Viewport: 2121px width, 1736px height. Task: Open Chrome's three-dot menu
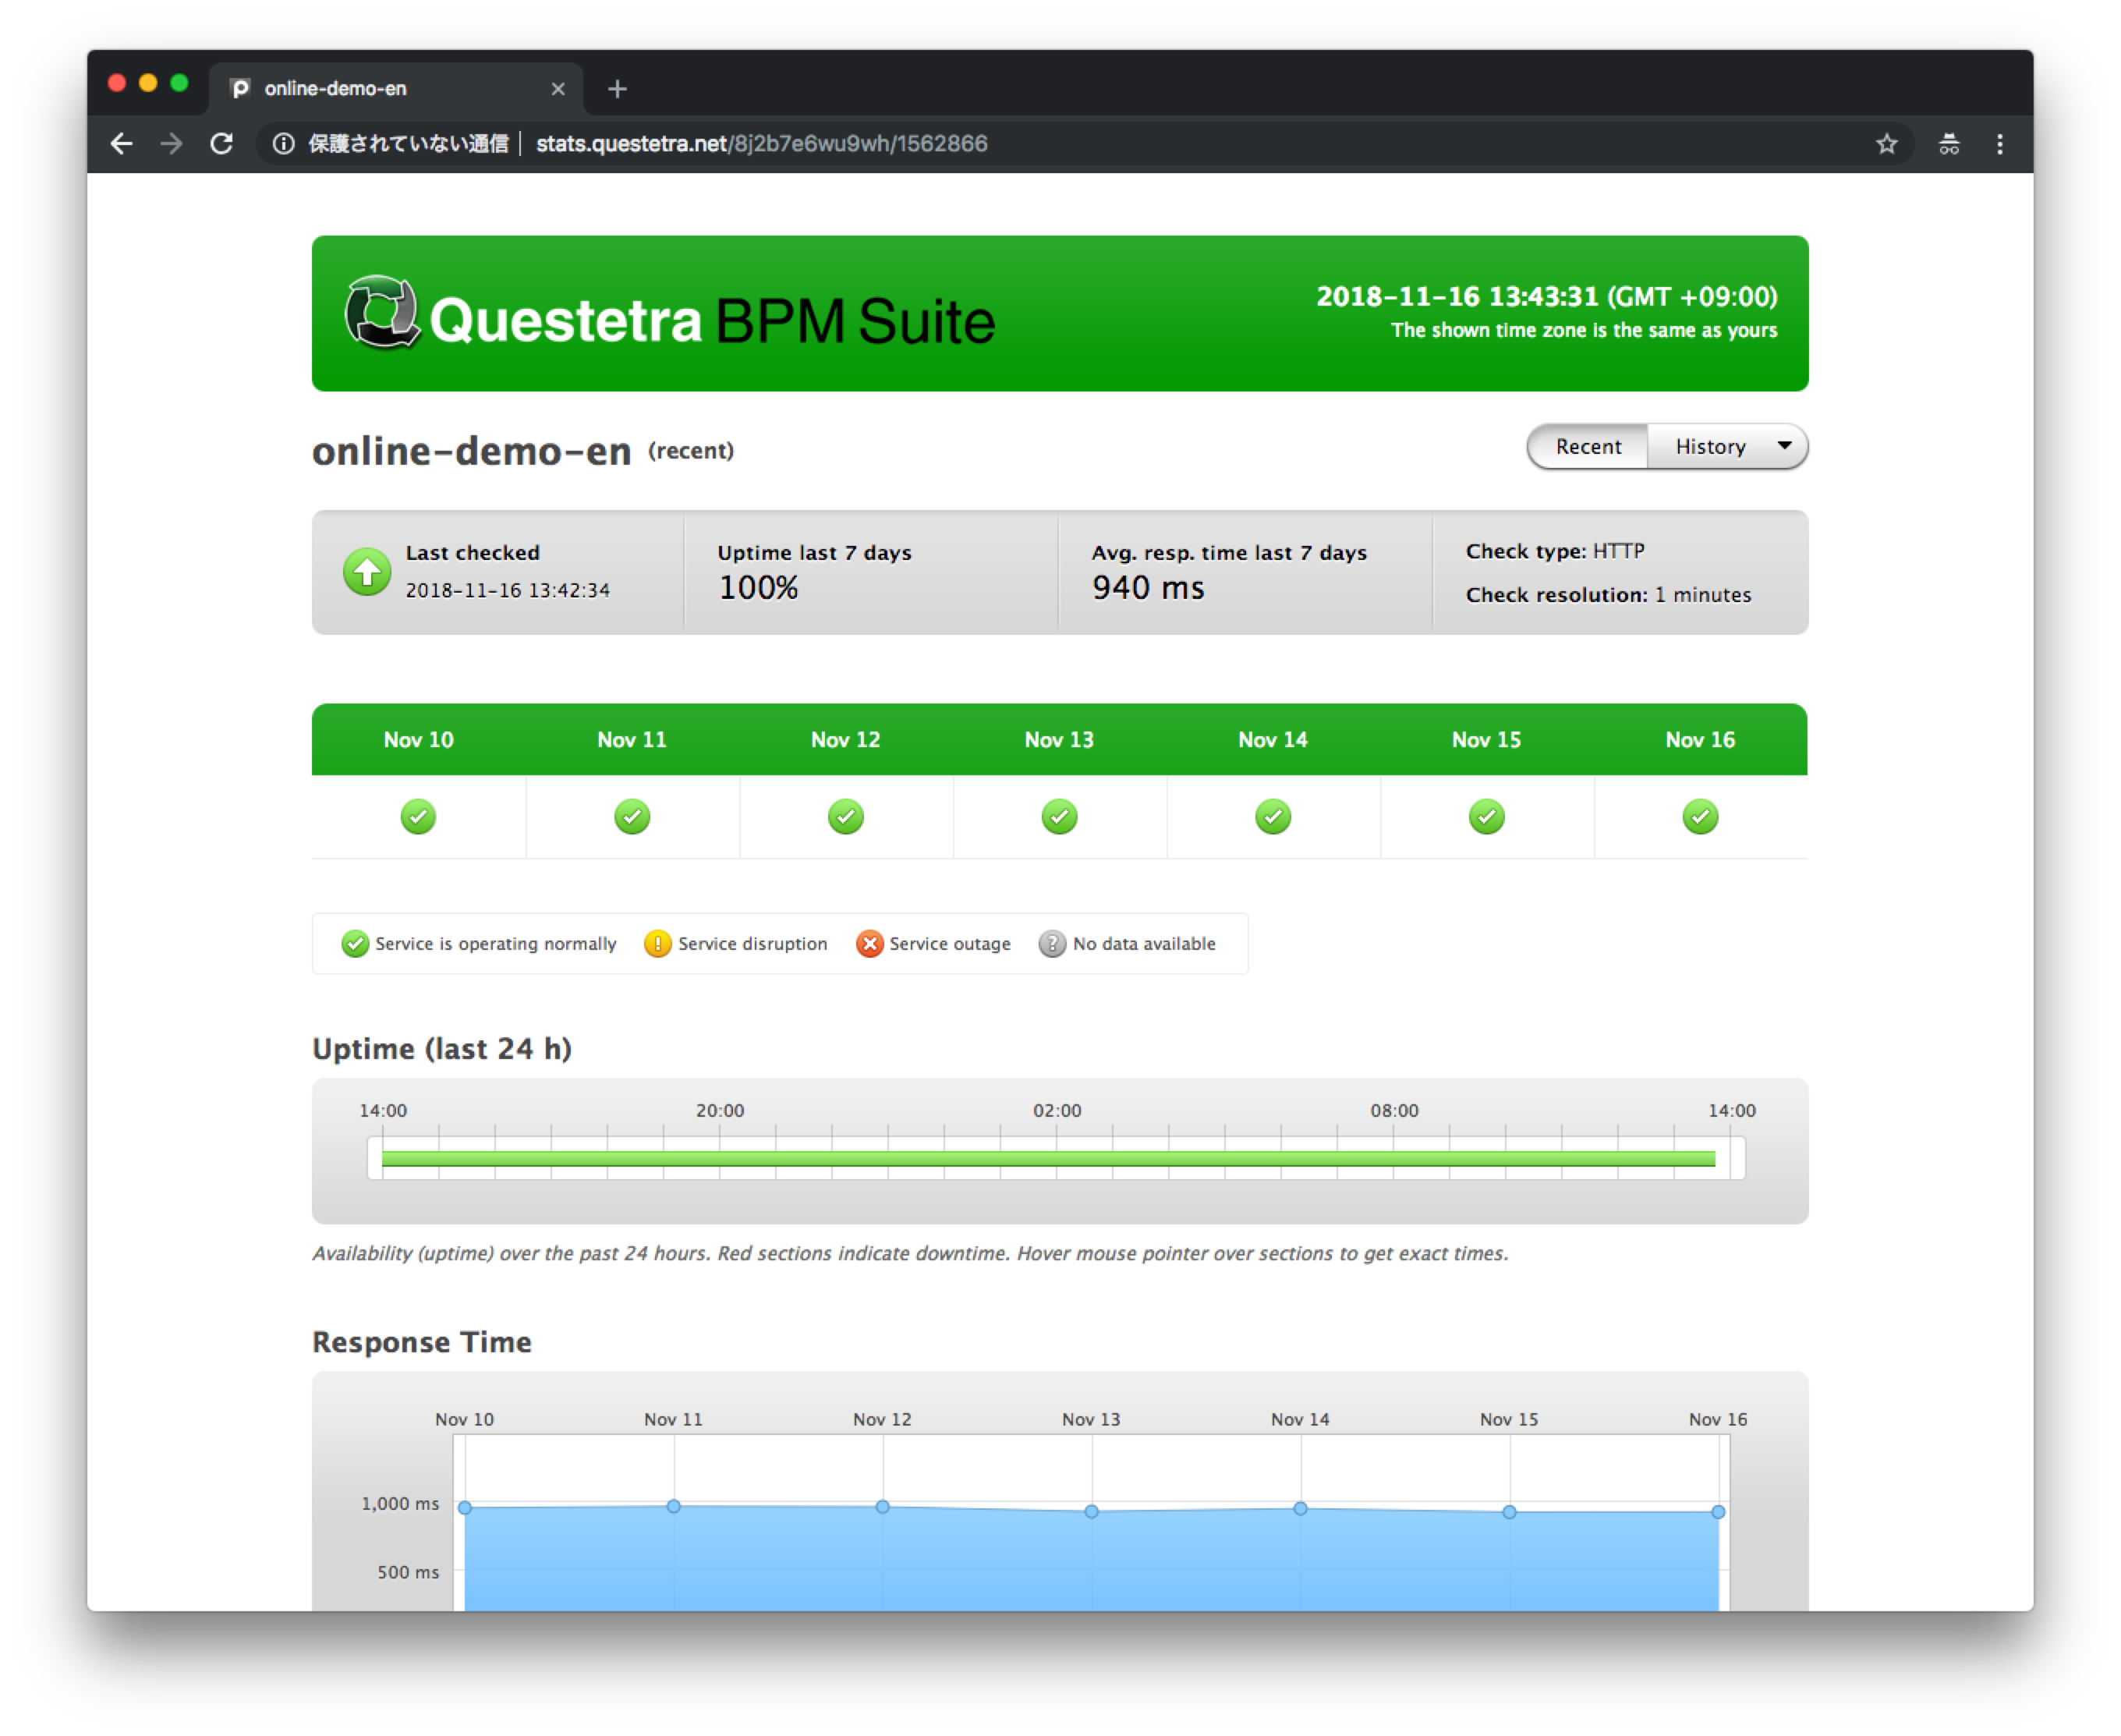pos(2000,144)
